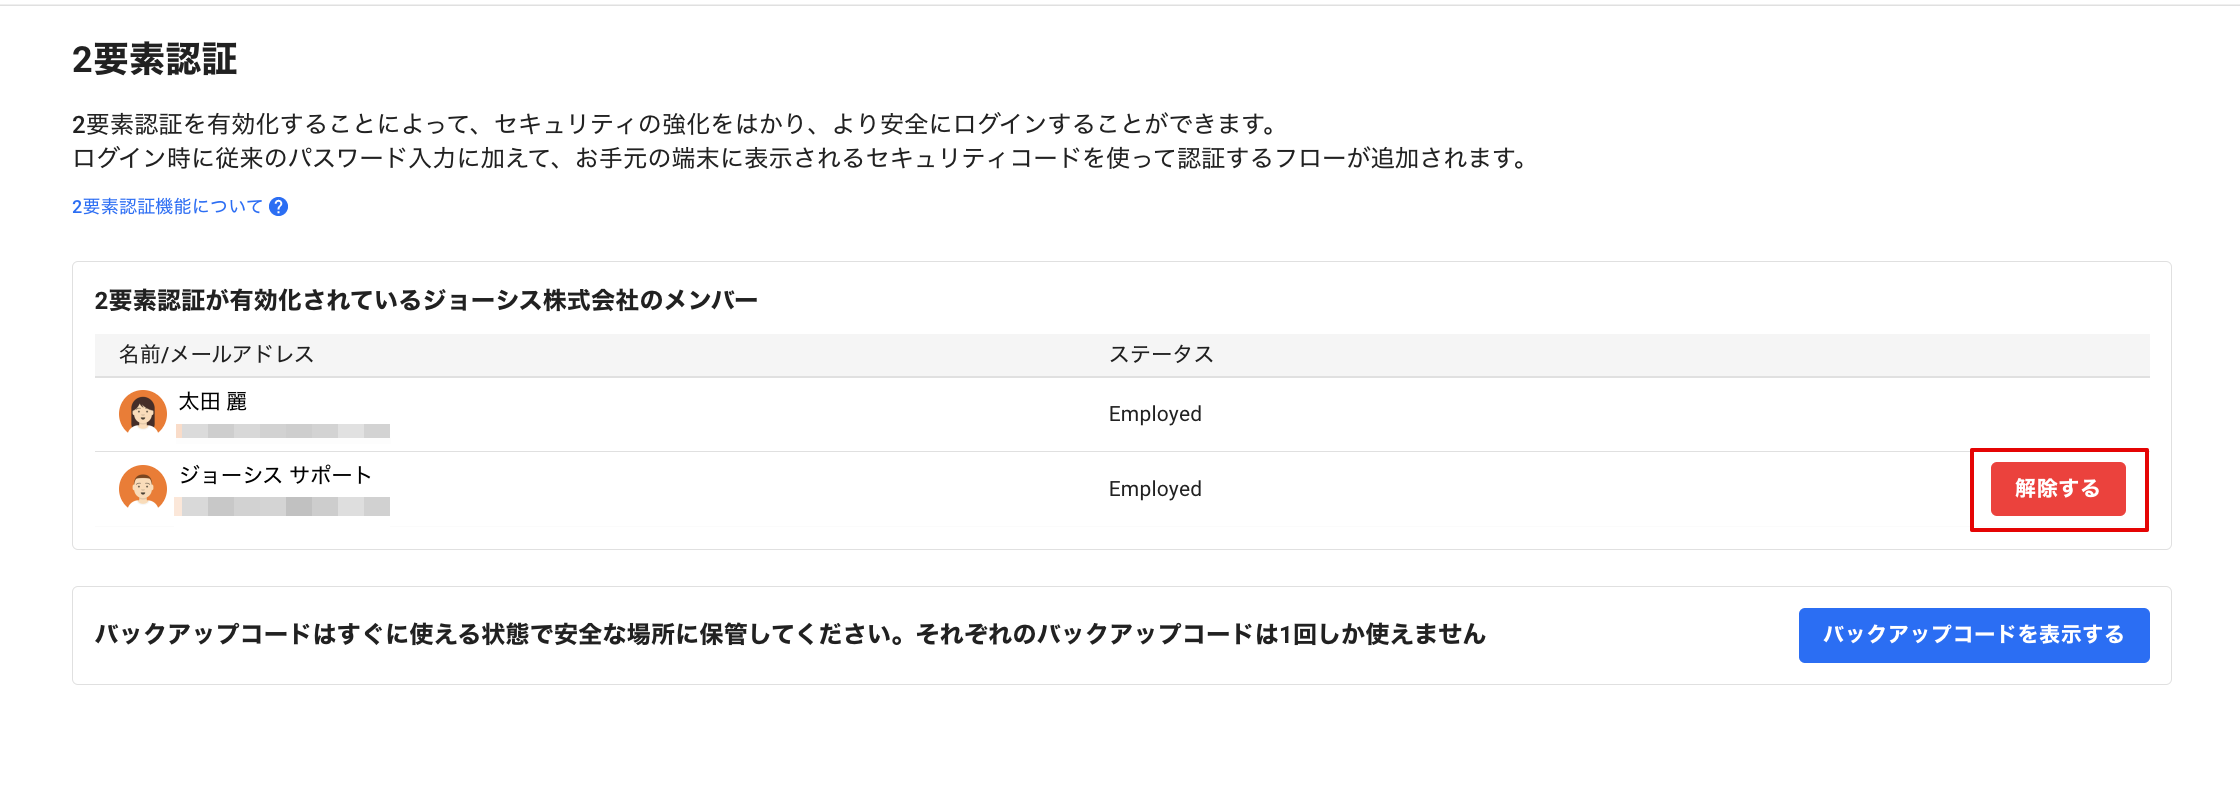This screenshot has width=2240, height=802.
Task: Click the backup code storage notice text
Action: point(790,634)
